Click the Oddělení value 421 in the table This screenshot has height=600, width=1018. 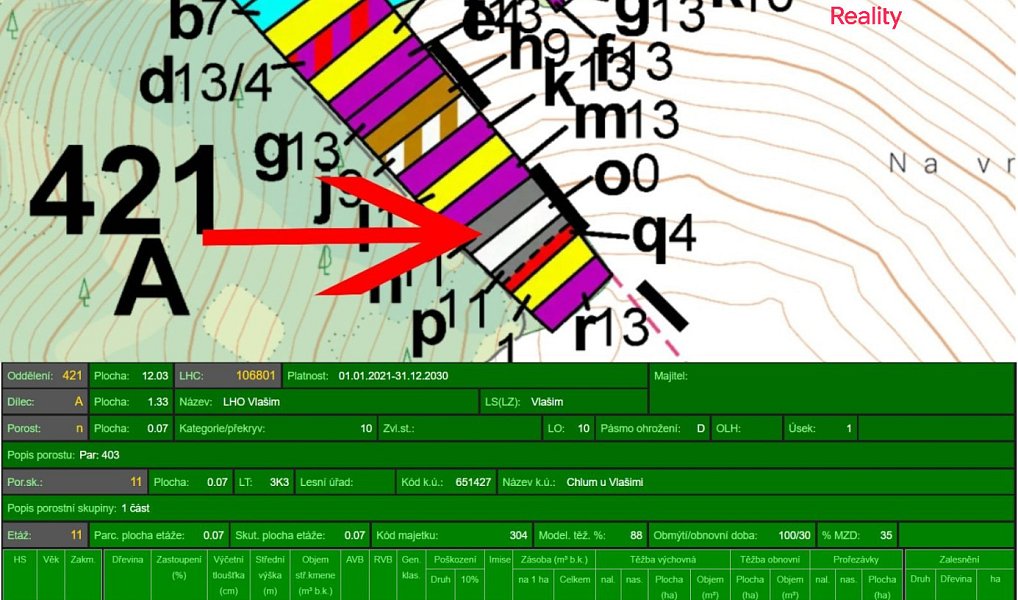(72, 376)
